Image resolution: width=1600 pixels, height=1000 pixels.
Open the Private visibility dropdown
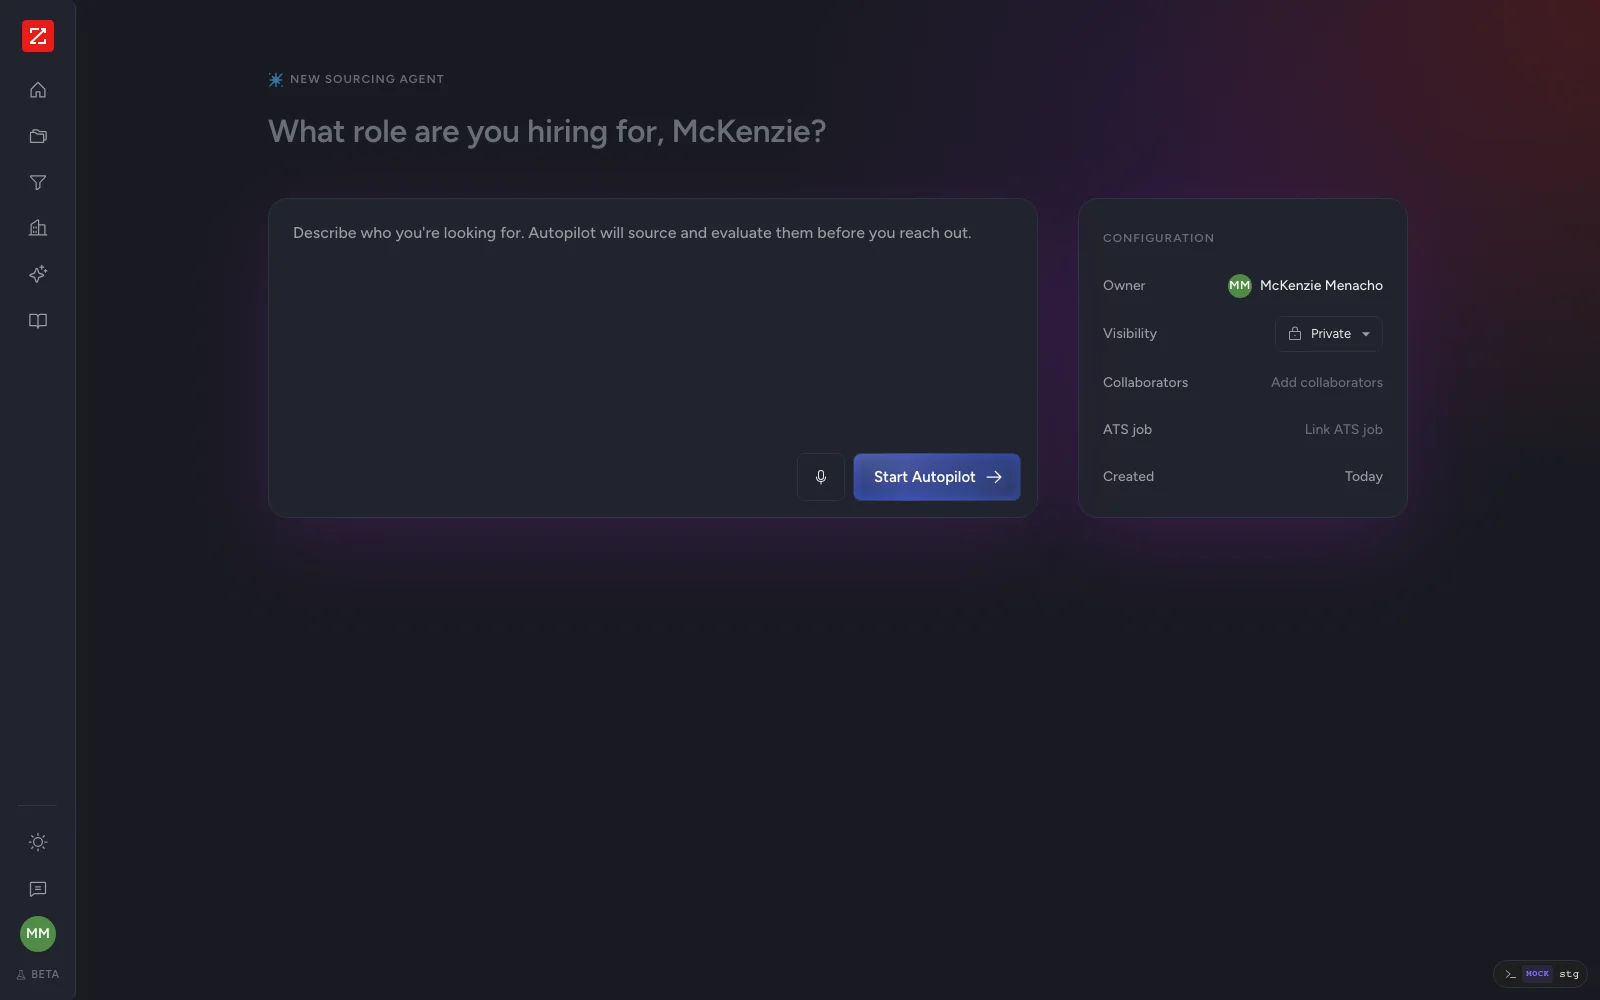[1329, 334]
